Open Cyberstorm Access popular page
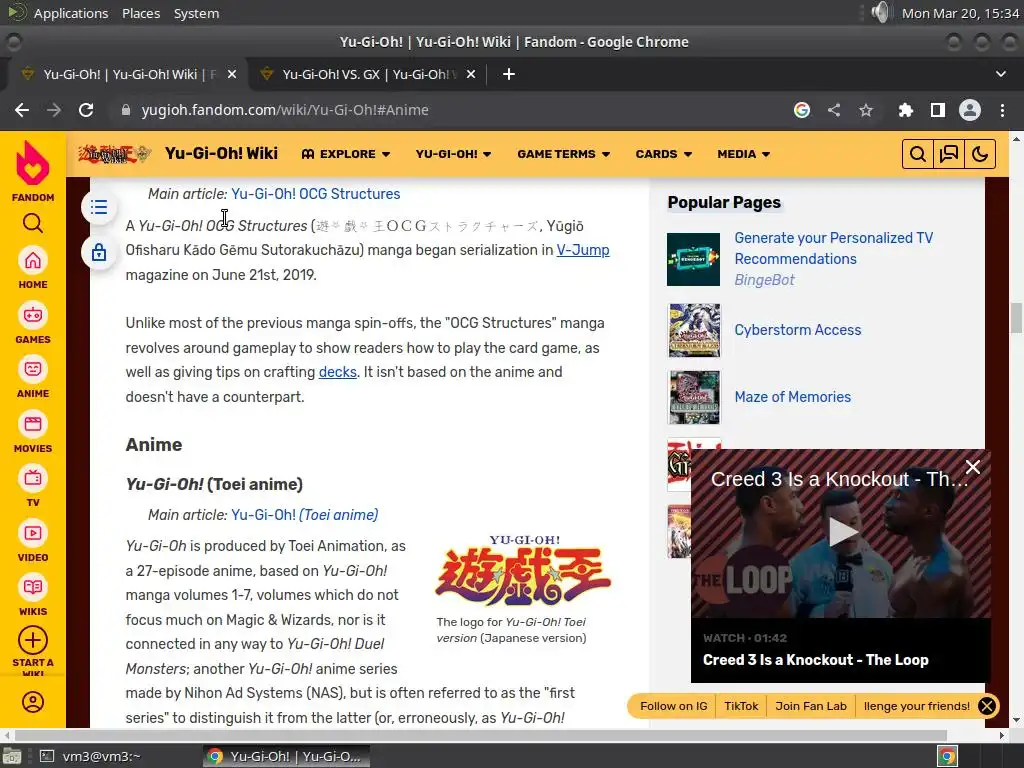The height and width of the screenshot is (768, 1024). tap(797, 330)
